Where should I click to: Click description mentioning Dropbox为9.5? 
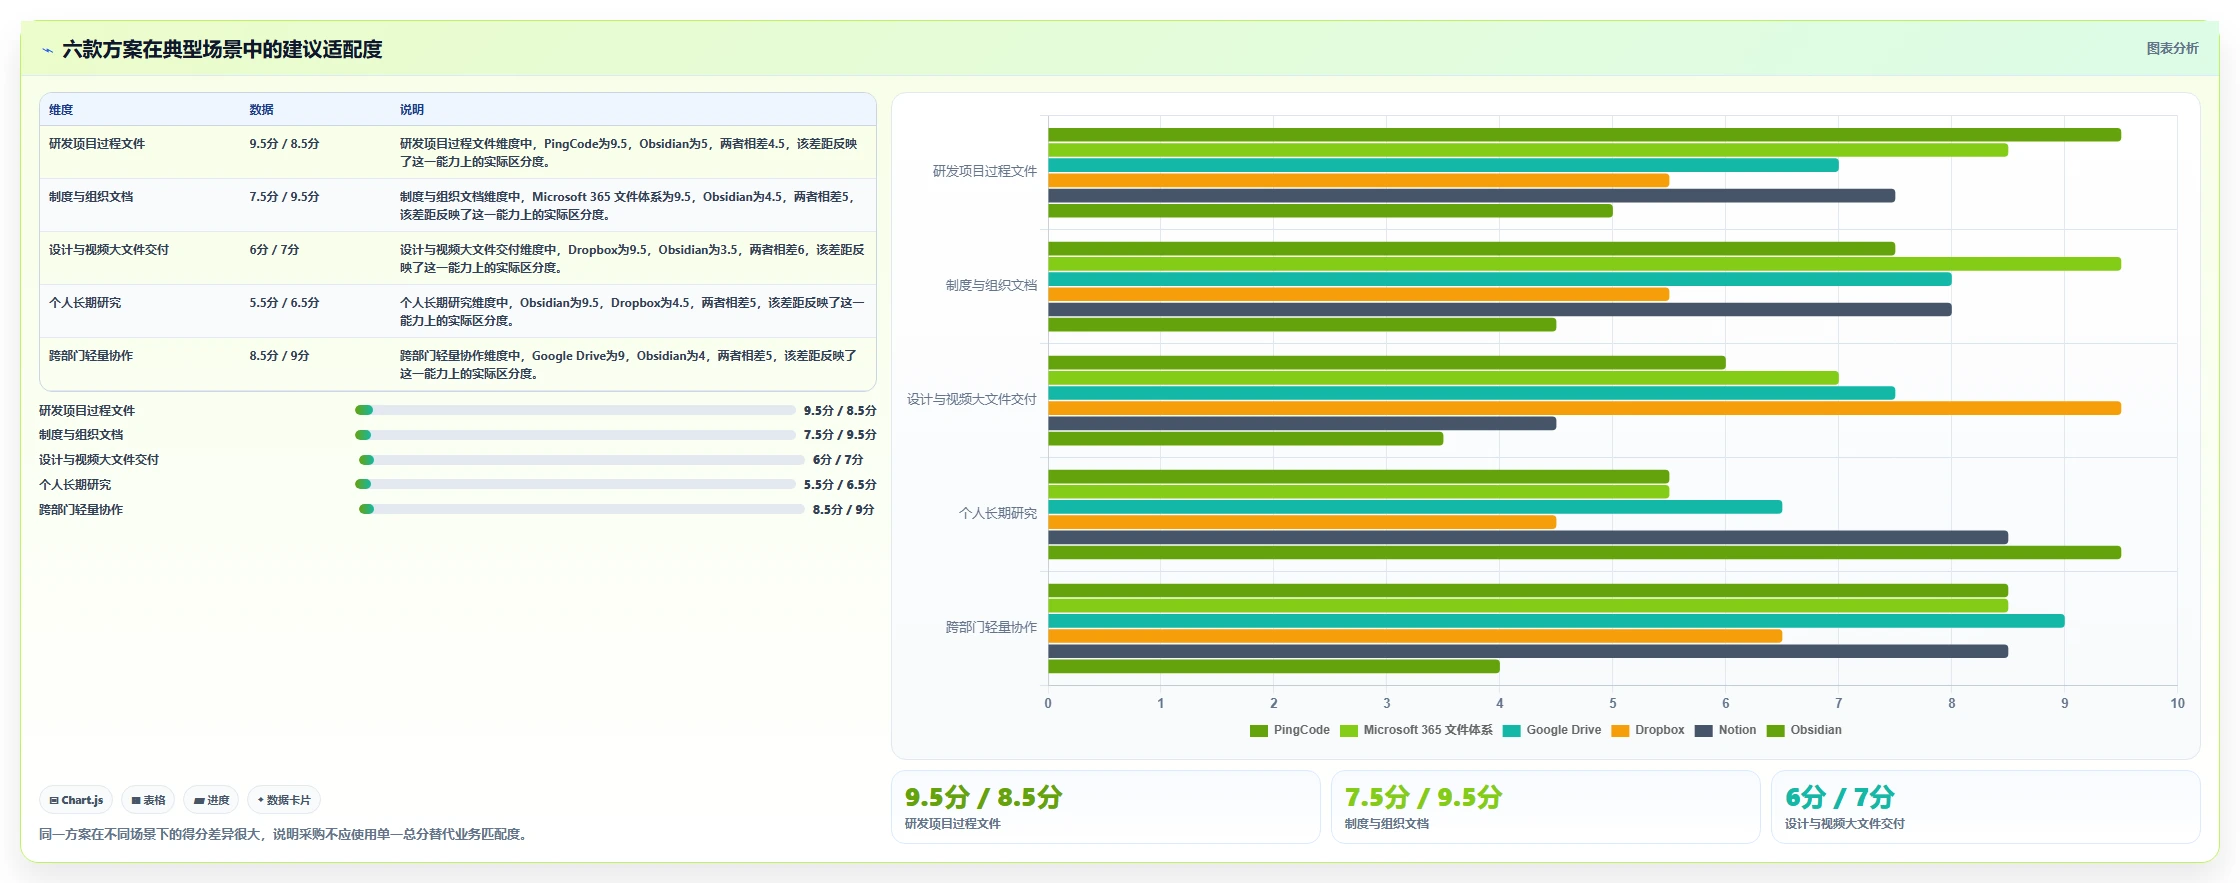point(632,259)
